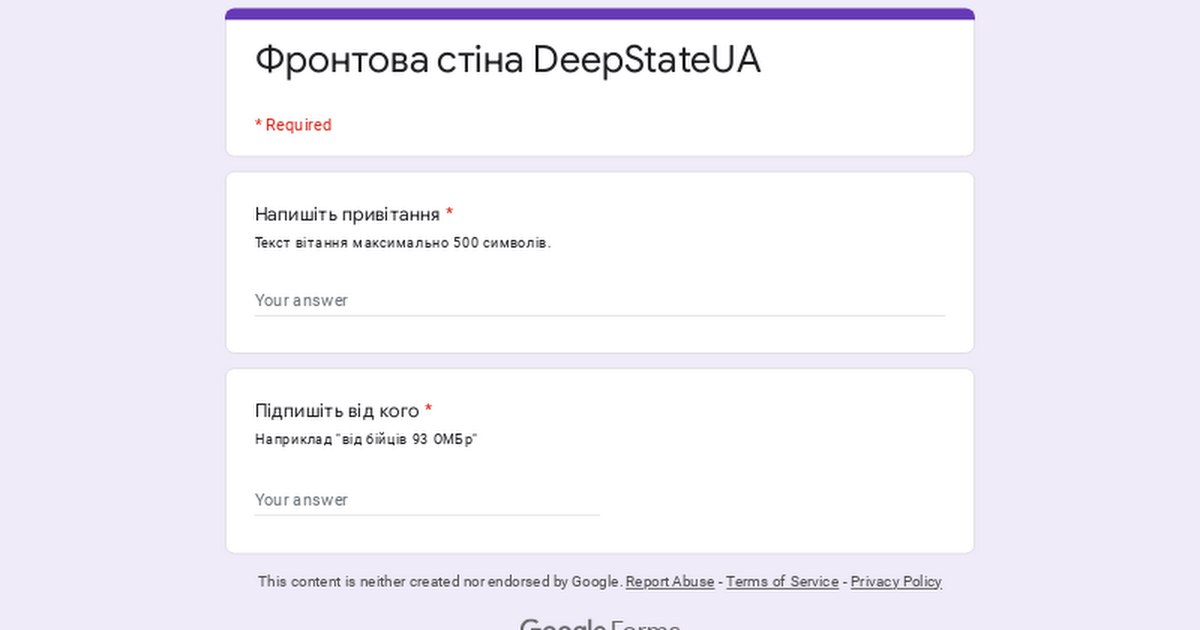
Task: Click blank space right of signature answer field
Action: pyautogui.click(x=780, y=499)
